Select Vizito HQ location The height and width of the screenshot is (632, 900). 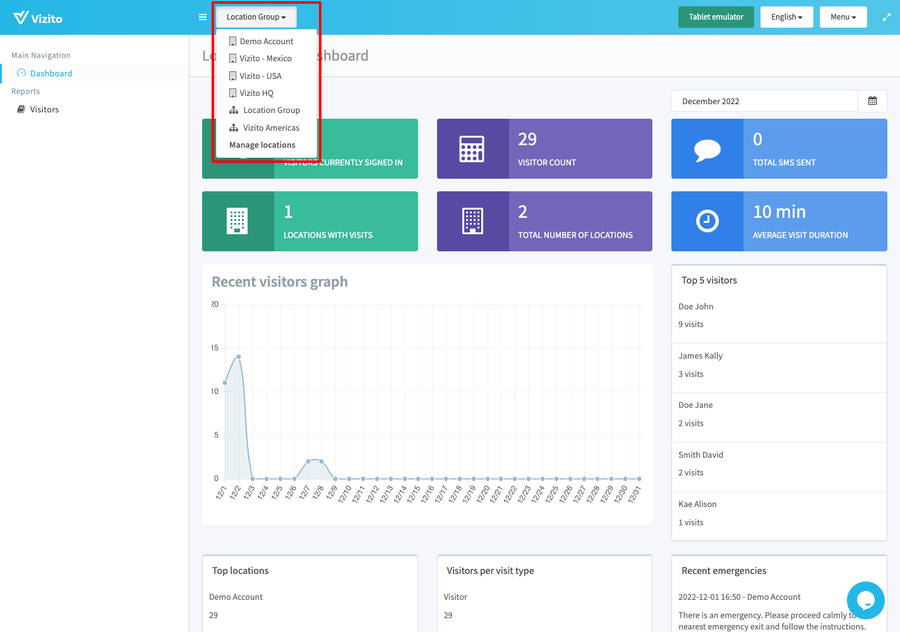[256, 93]
